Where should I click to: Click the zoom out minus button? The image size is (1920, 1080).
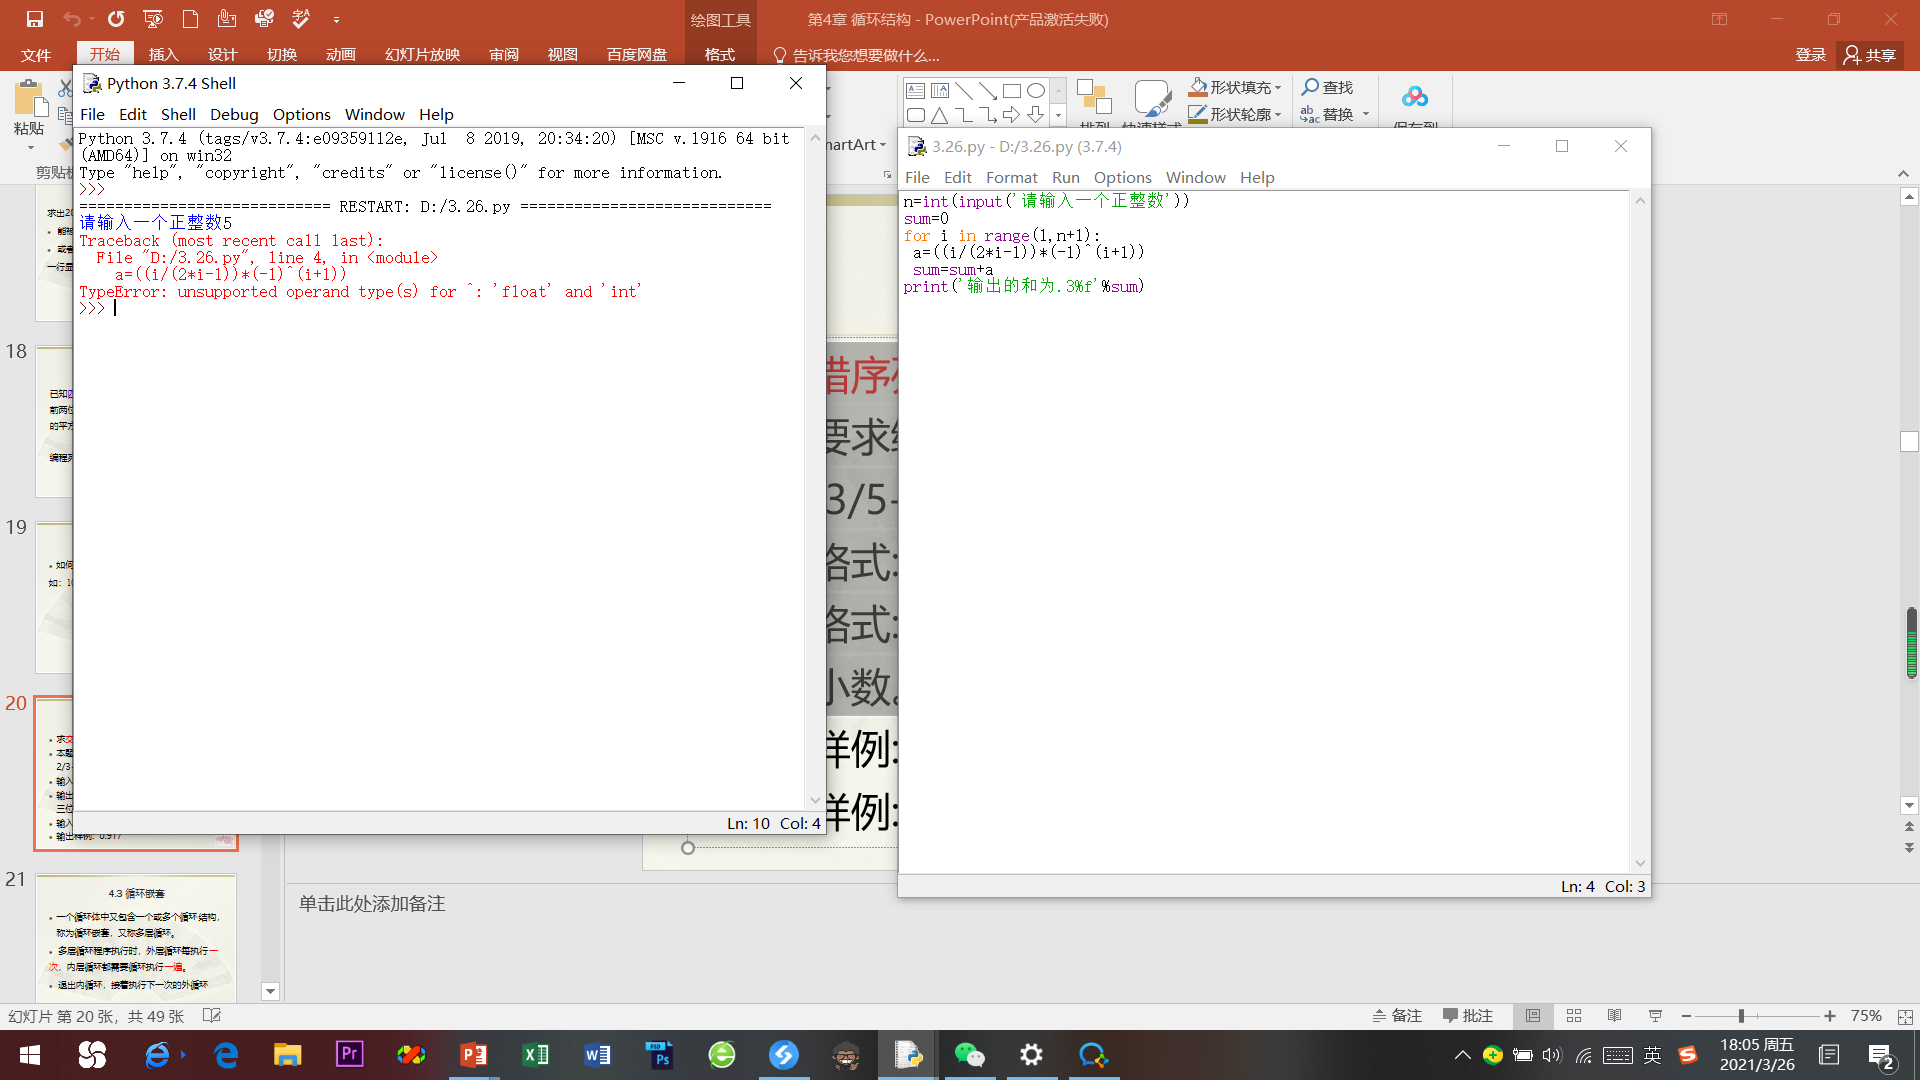(1687, 1016)
